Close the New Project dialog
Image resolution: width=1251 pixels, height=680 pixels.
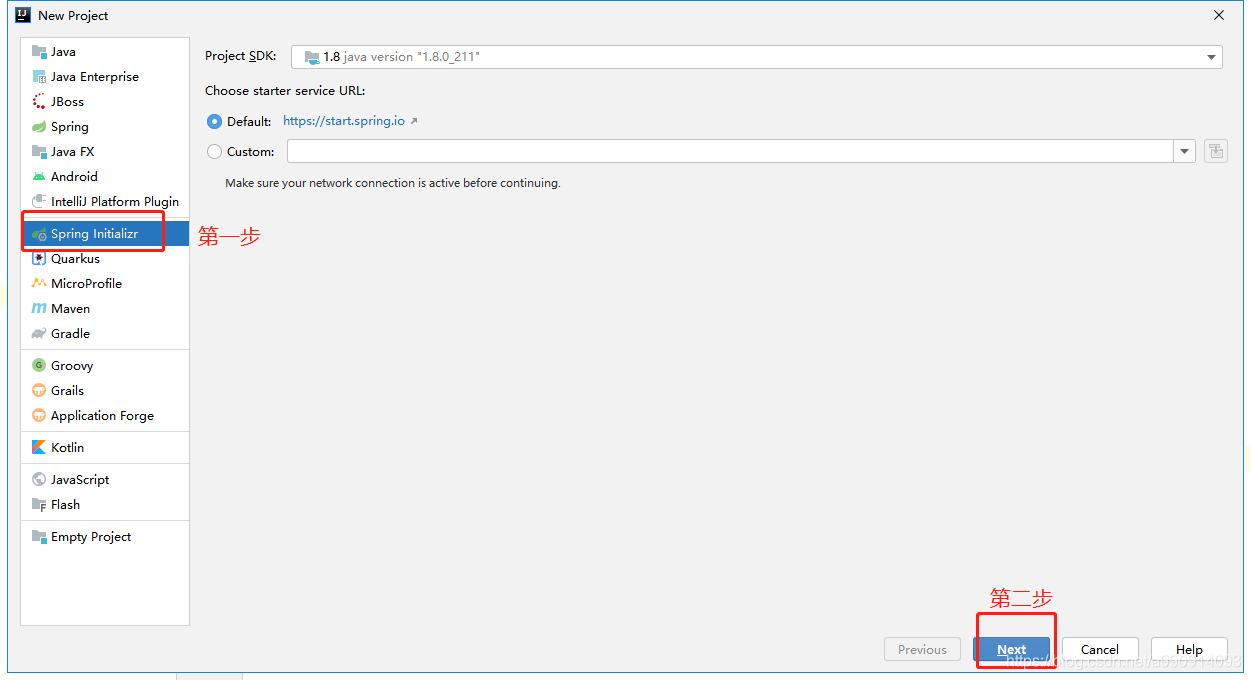tap(1219, 15)
